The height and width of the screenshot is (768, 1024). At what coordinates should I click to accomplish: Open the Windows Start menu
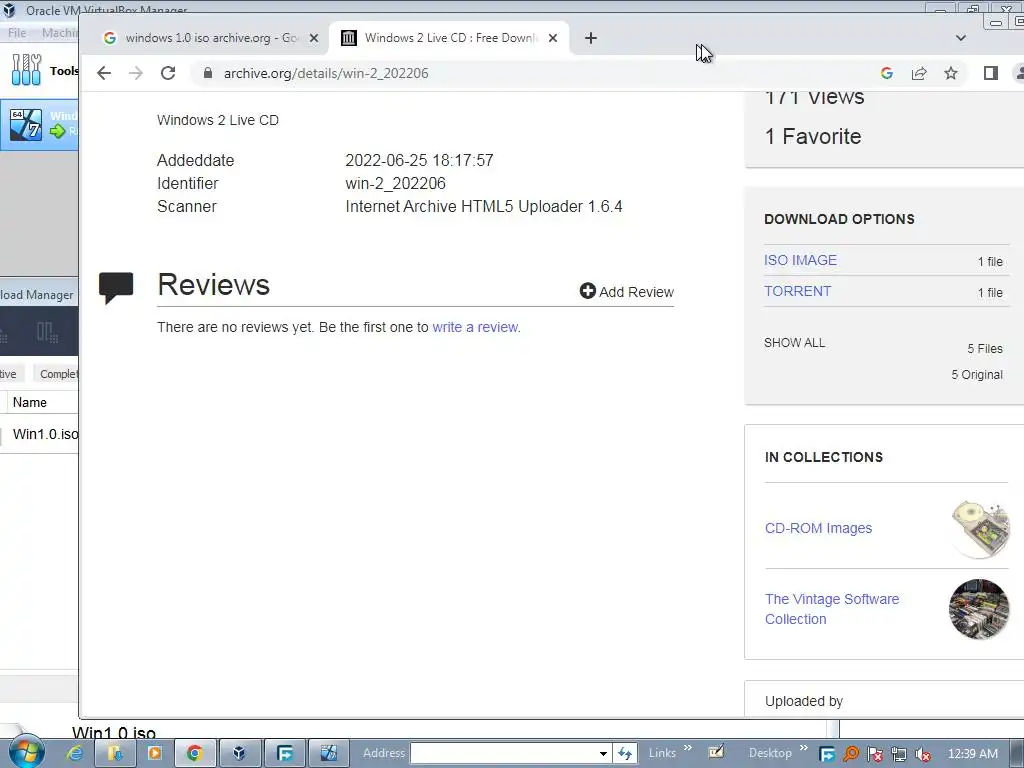pos(26,752)
